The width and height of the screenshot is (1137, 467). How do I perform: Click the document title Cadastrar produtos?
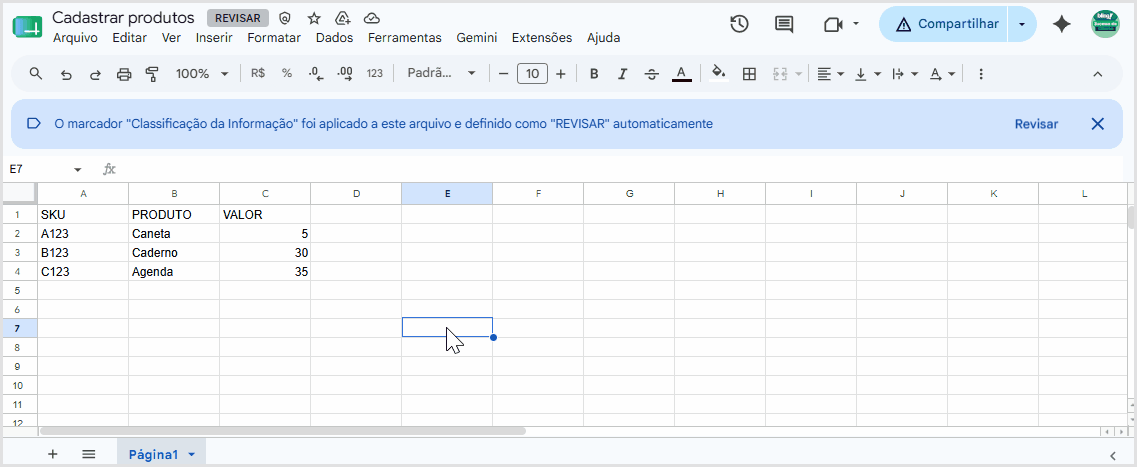(123, 17)
